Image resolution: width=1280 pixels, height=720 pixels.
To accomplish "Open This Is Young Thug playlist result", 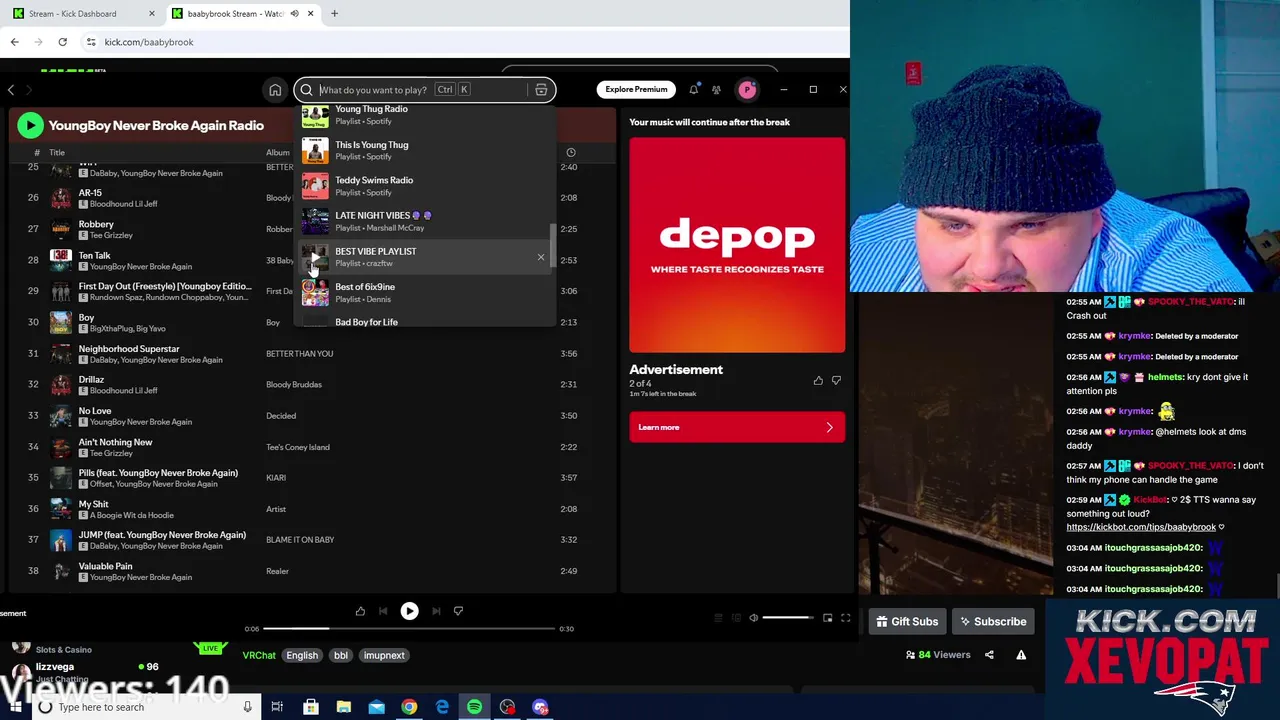I will [425, 150].
